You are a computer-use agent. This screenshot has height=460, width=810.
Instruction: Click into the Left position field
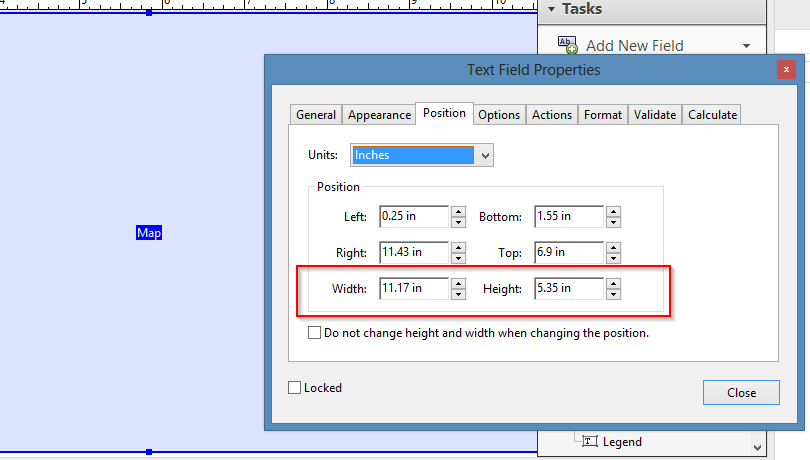pyautogui.click(x=412, y=216)
